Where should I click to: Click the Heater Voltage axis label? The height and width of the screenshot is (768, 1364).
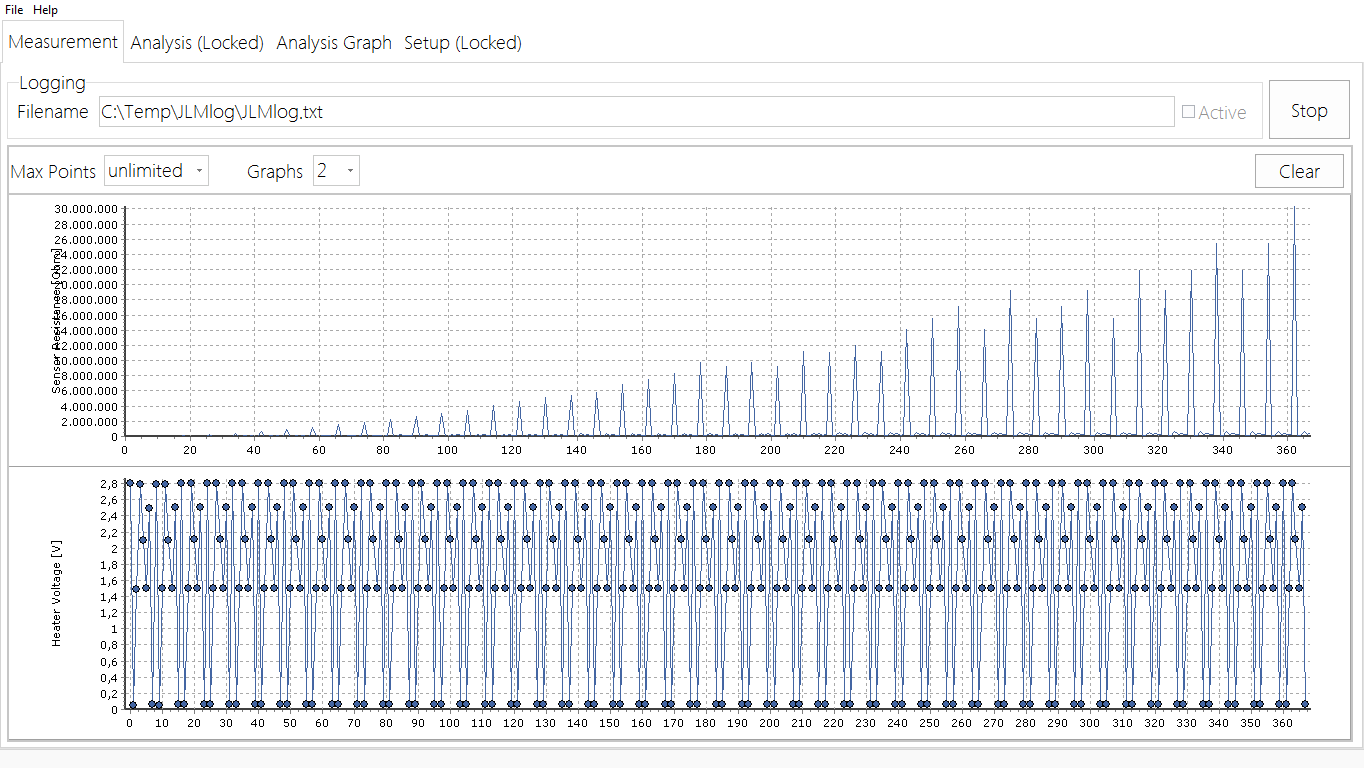(57, 594)
